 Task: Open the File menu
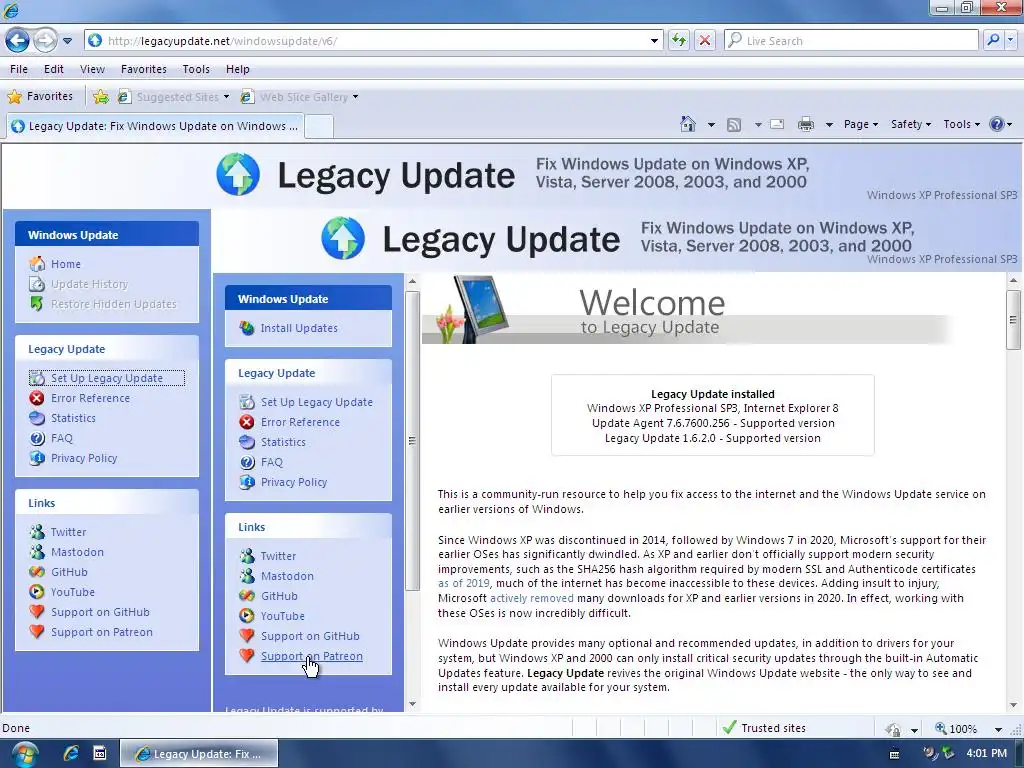(x=19, y=69)
